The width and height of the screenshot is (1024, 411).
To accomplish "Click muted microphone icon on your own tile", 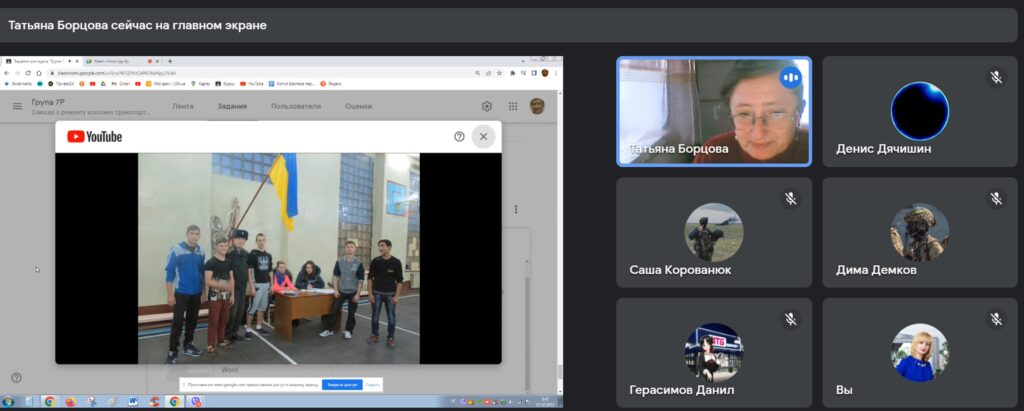I will [996, 319].
